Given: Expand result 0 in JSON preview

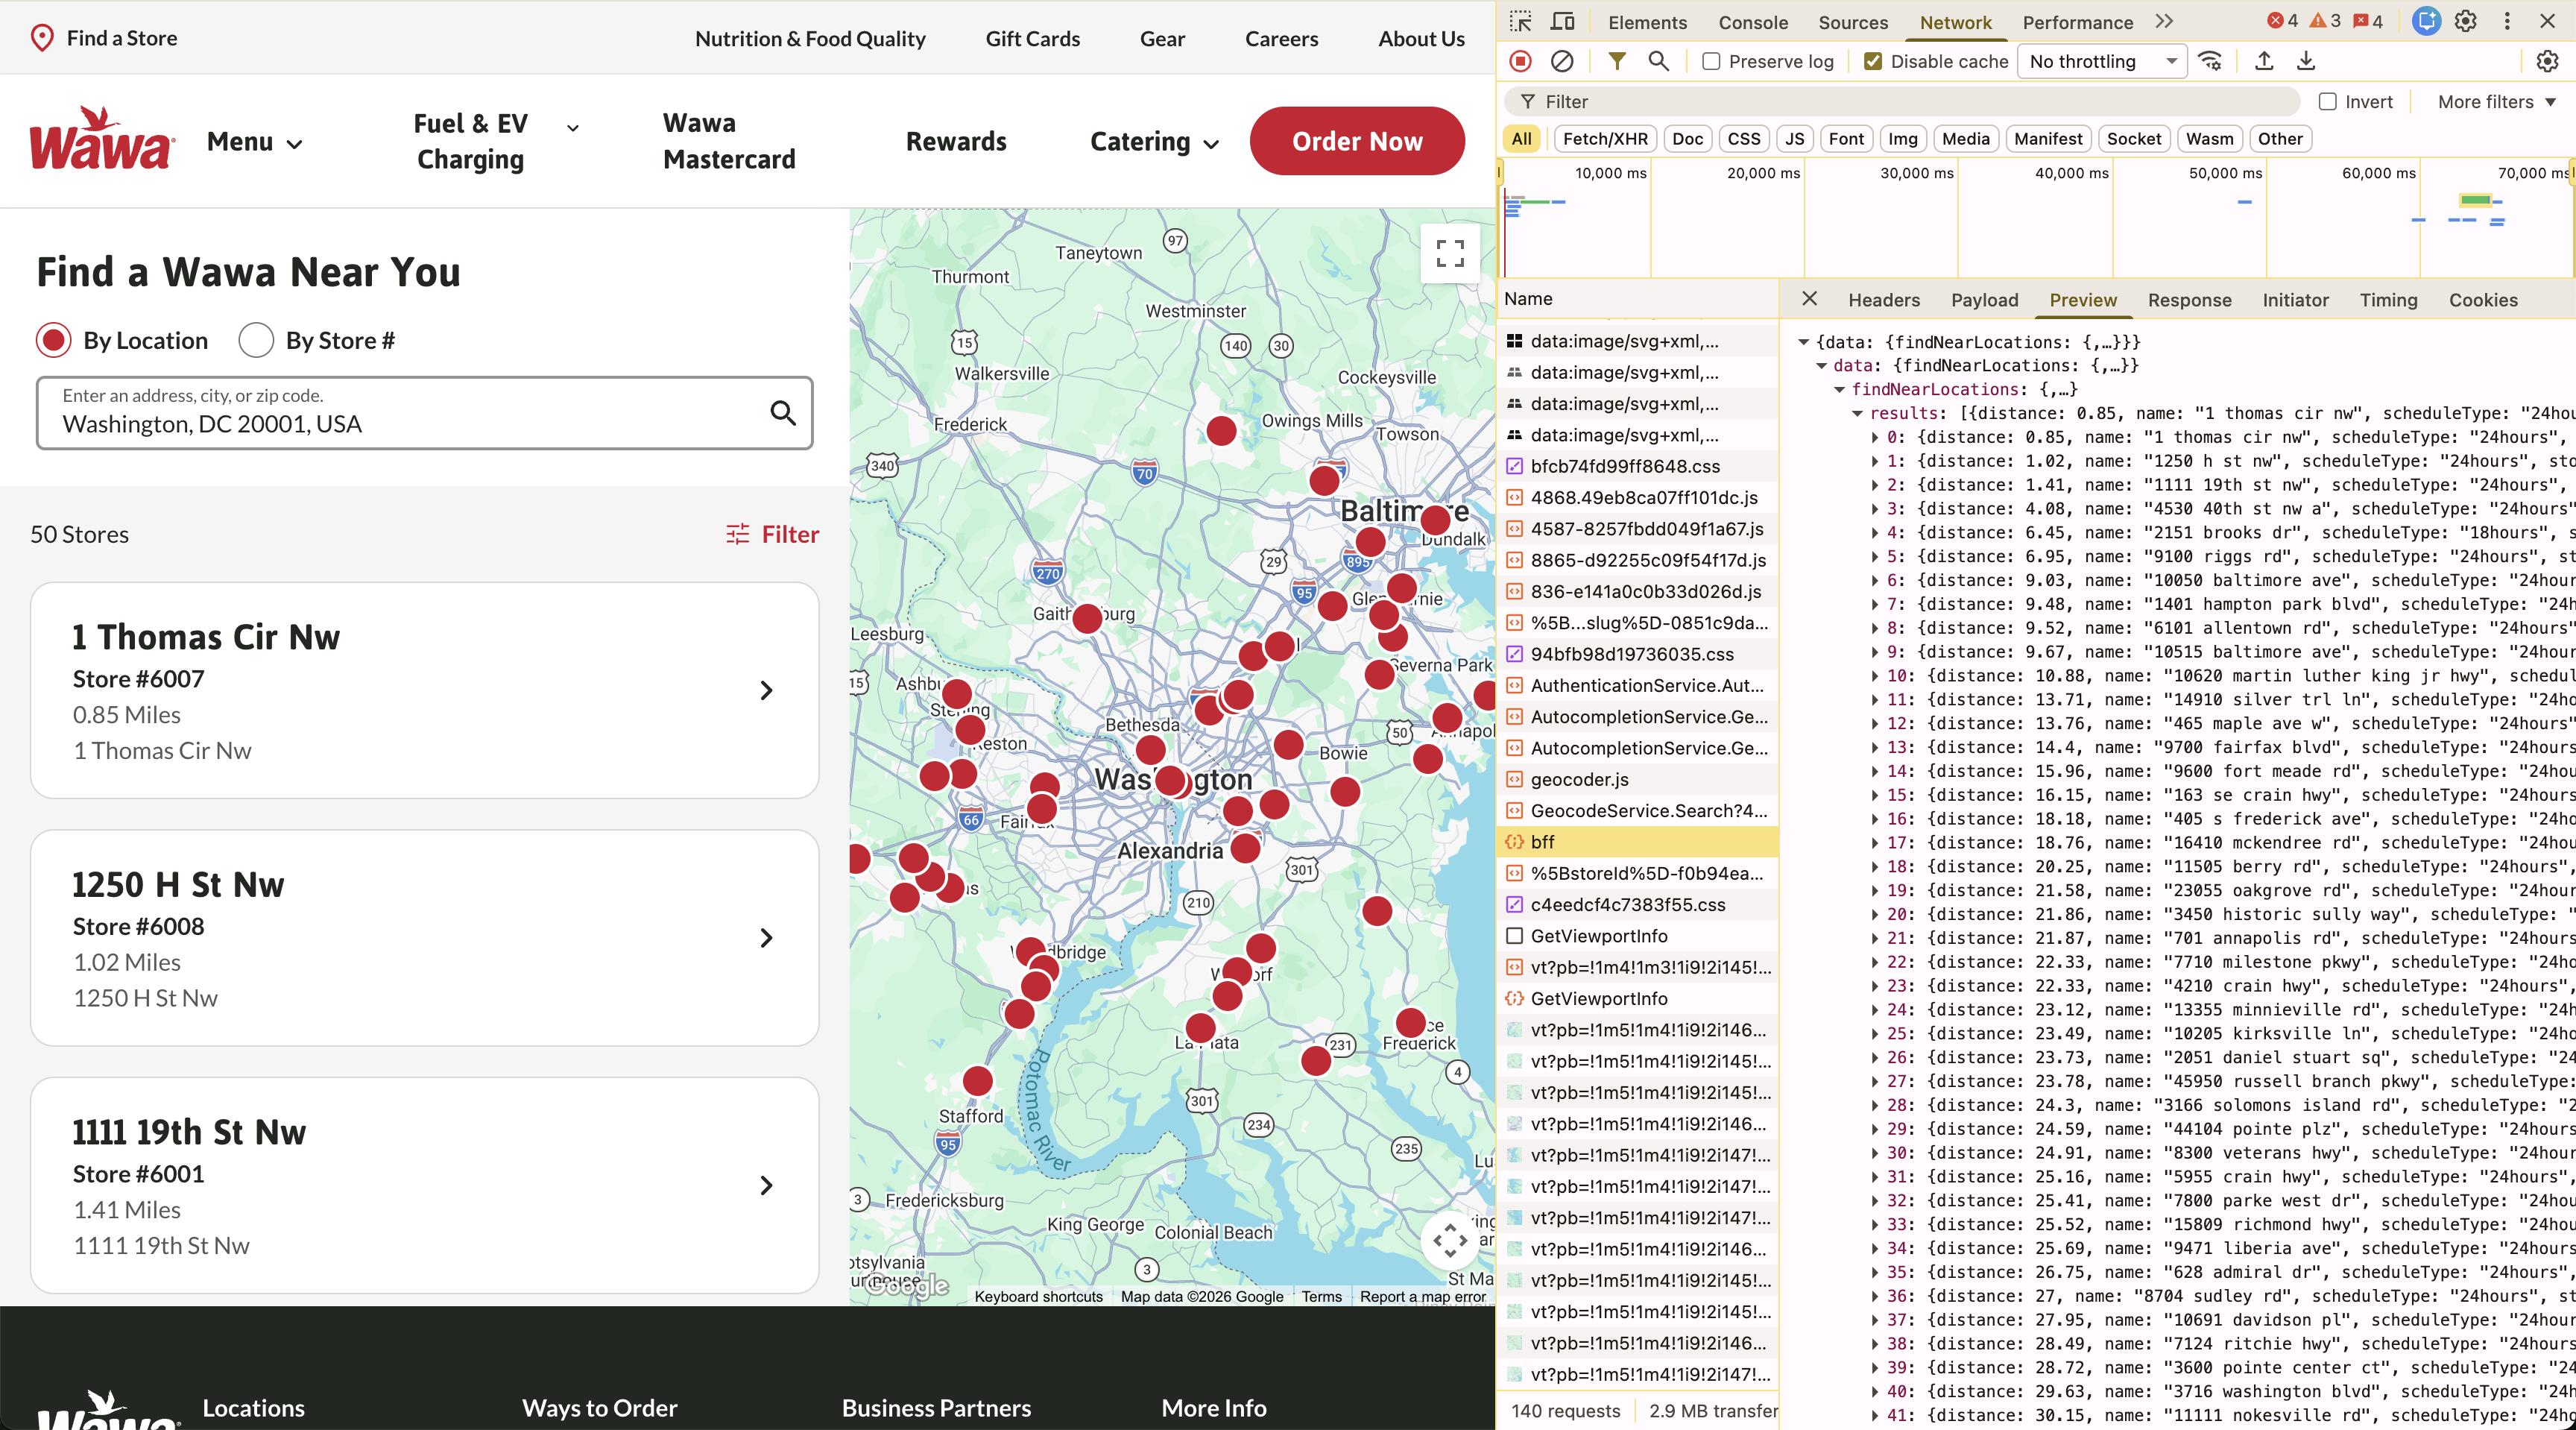Looking at the screenshot, I should (1875, 437).
